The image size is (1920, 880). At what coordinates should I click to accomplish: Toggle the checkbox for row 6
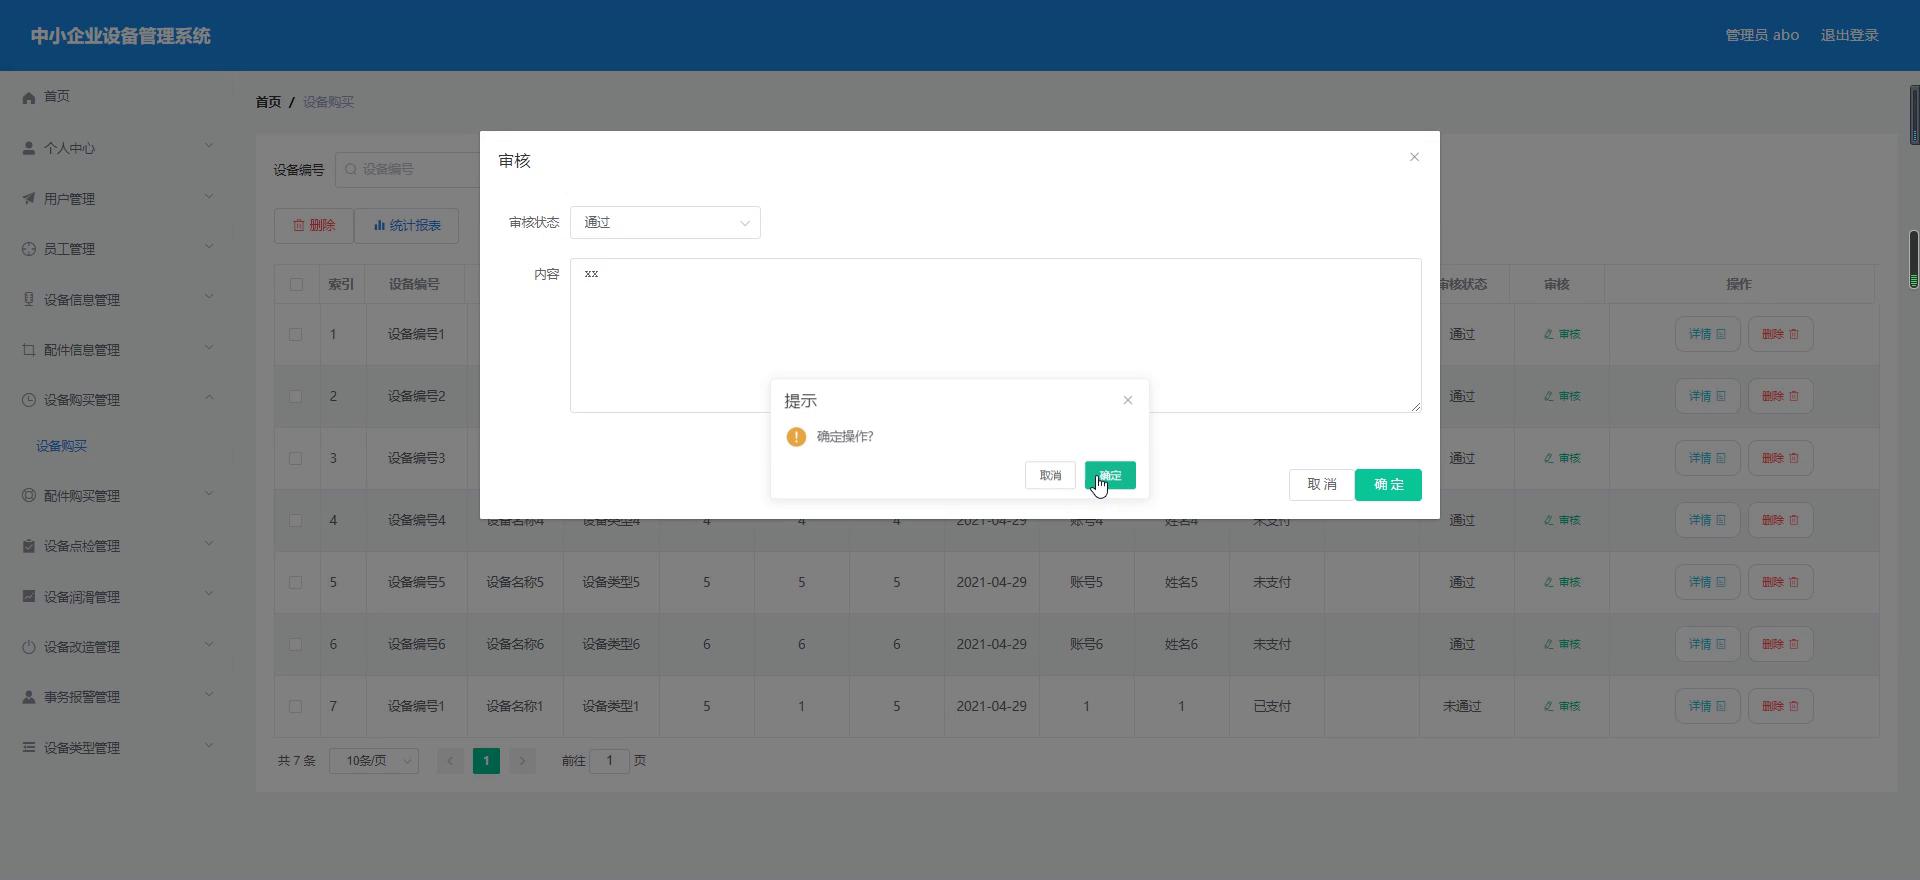pos(295,644)
